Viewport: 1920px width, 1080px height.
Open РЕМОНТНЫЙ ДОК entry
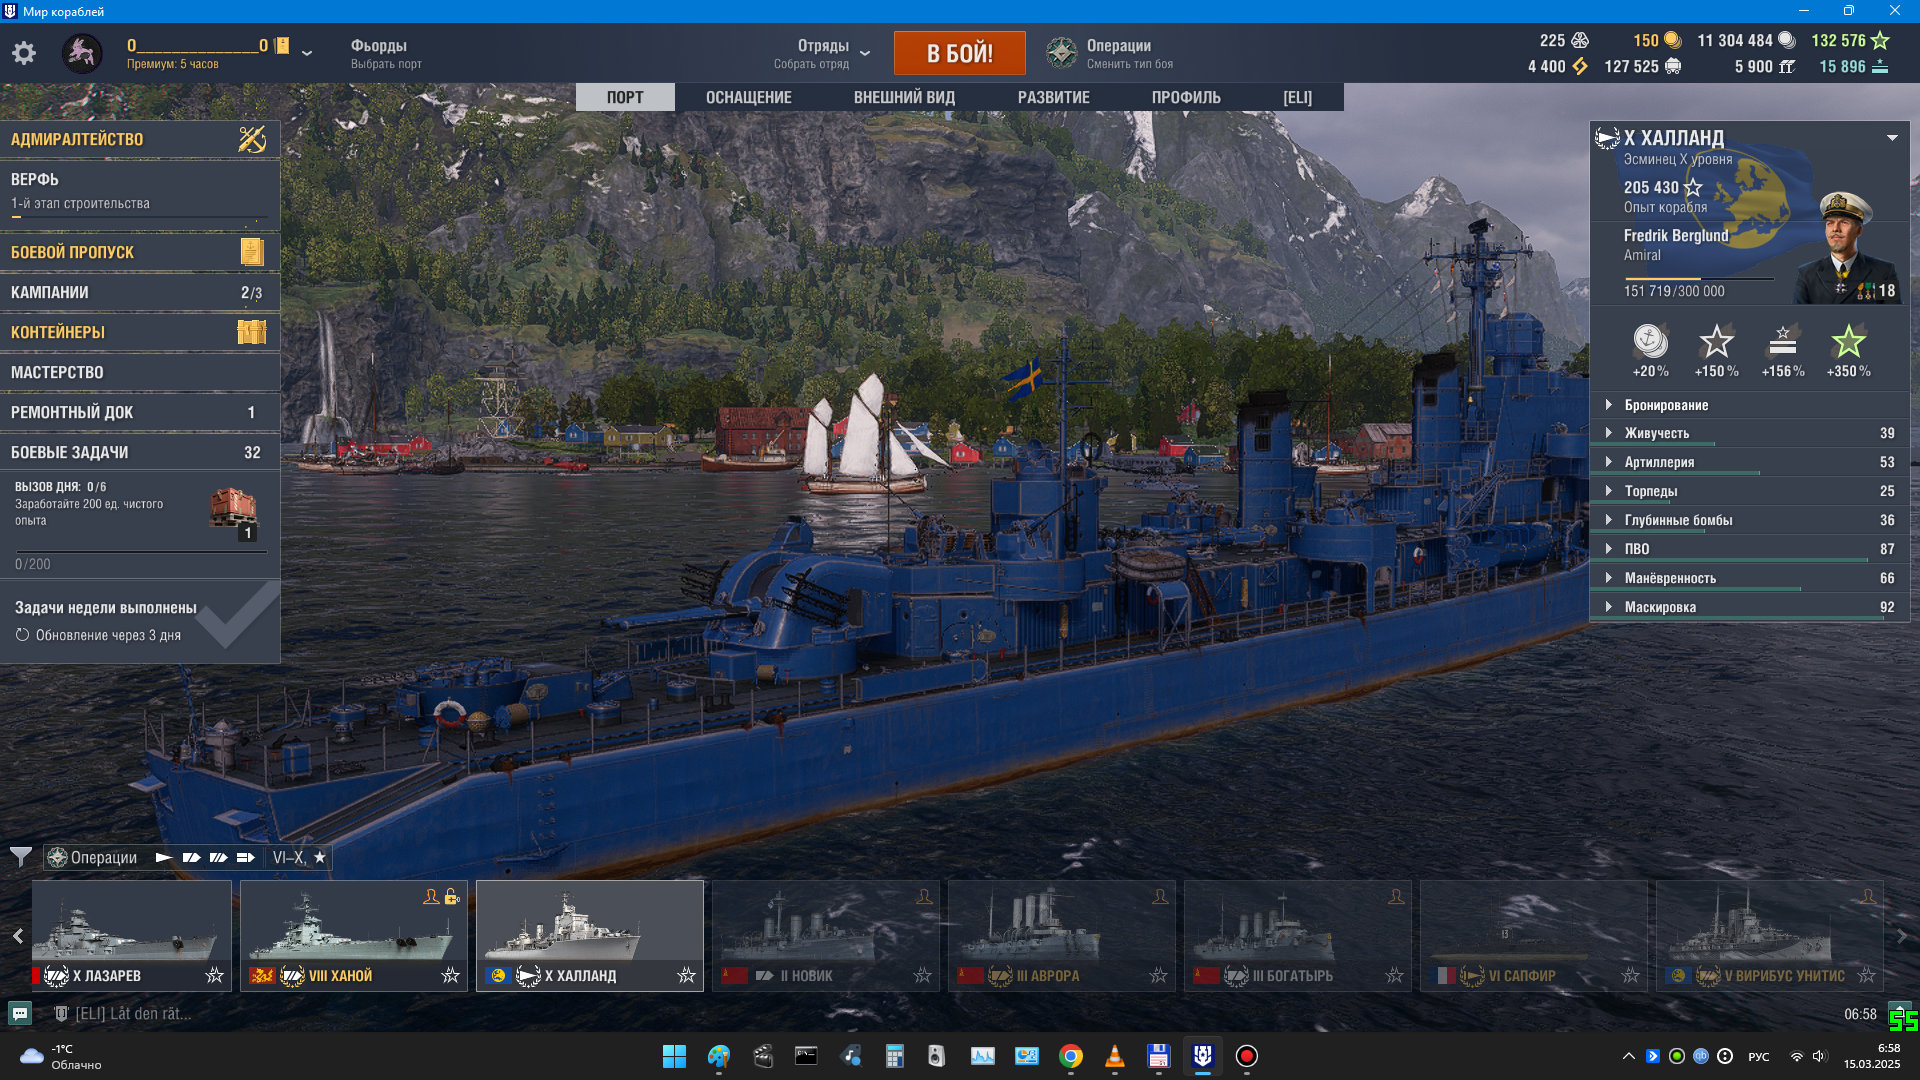coord(140,412)
